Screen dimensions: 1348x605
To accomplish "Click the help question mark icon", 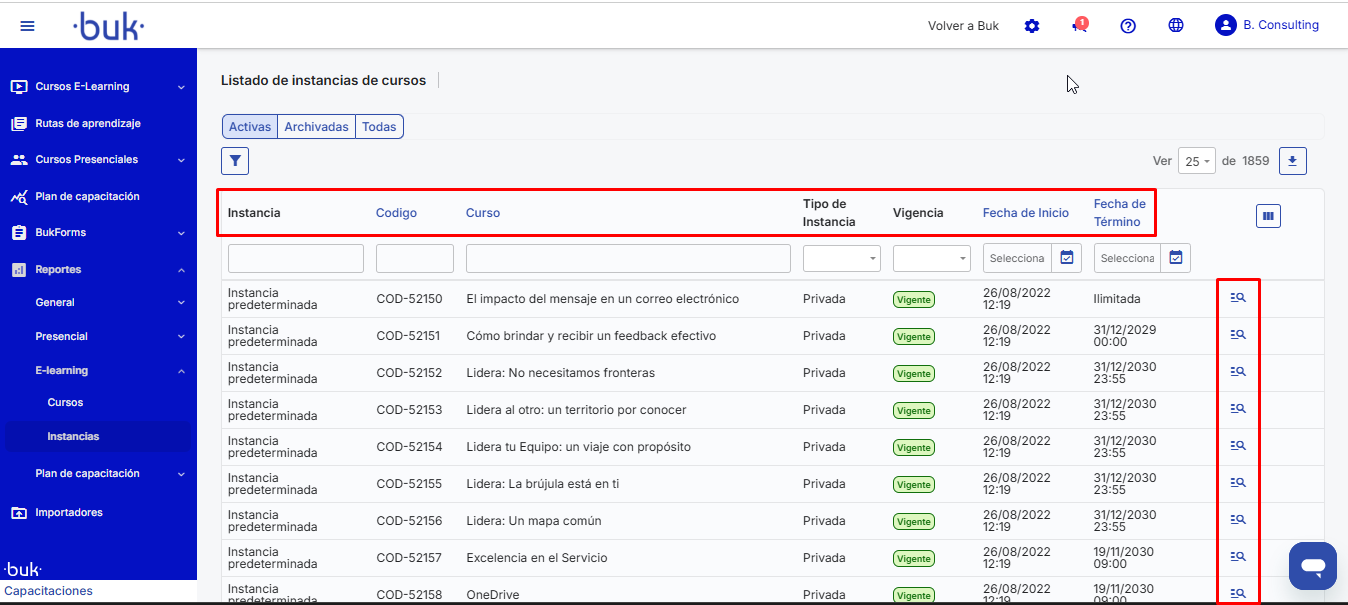I will pos(1128,26).
